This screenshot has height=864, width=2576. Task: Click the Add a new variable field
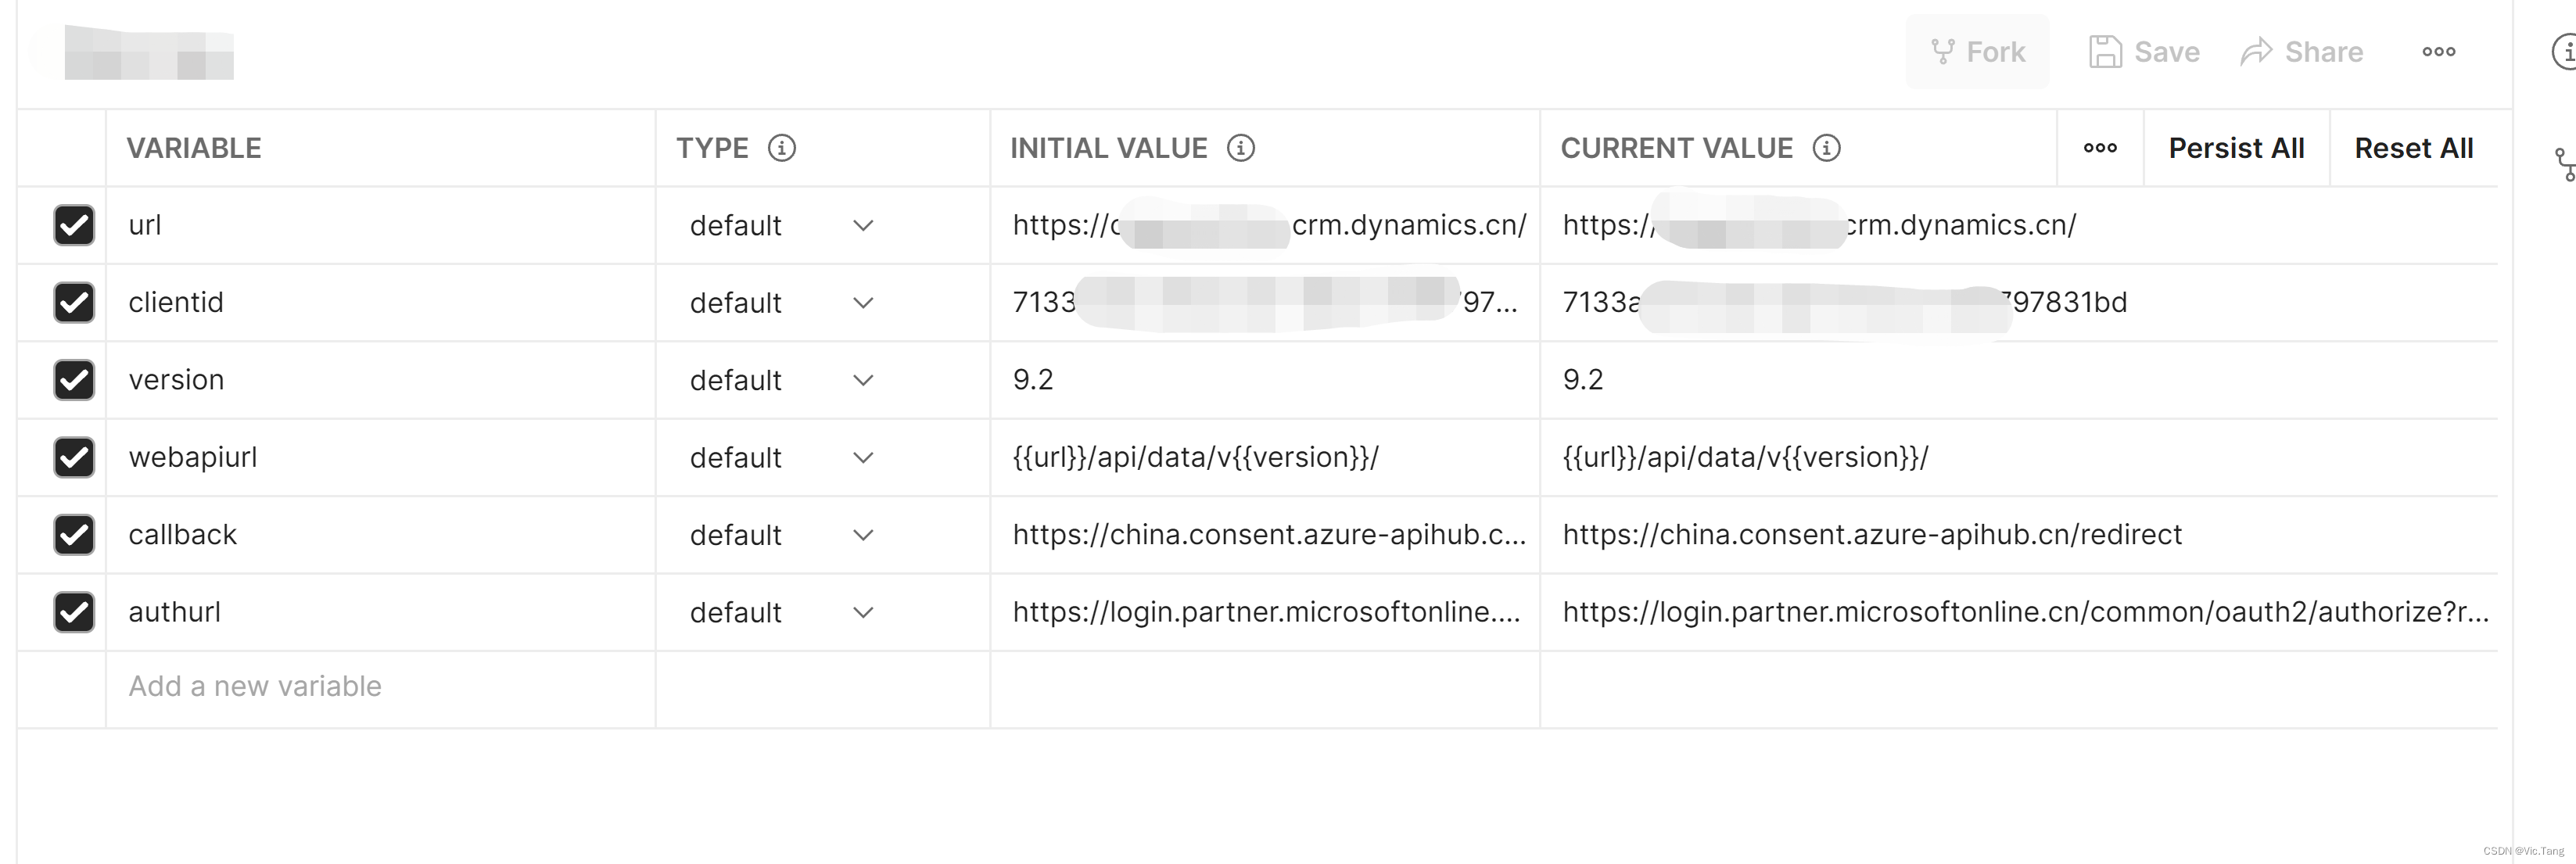click(x=253, y=686)
